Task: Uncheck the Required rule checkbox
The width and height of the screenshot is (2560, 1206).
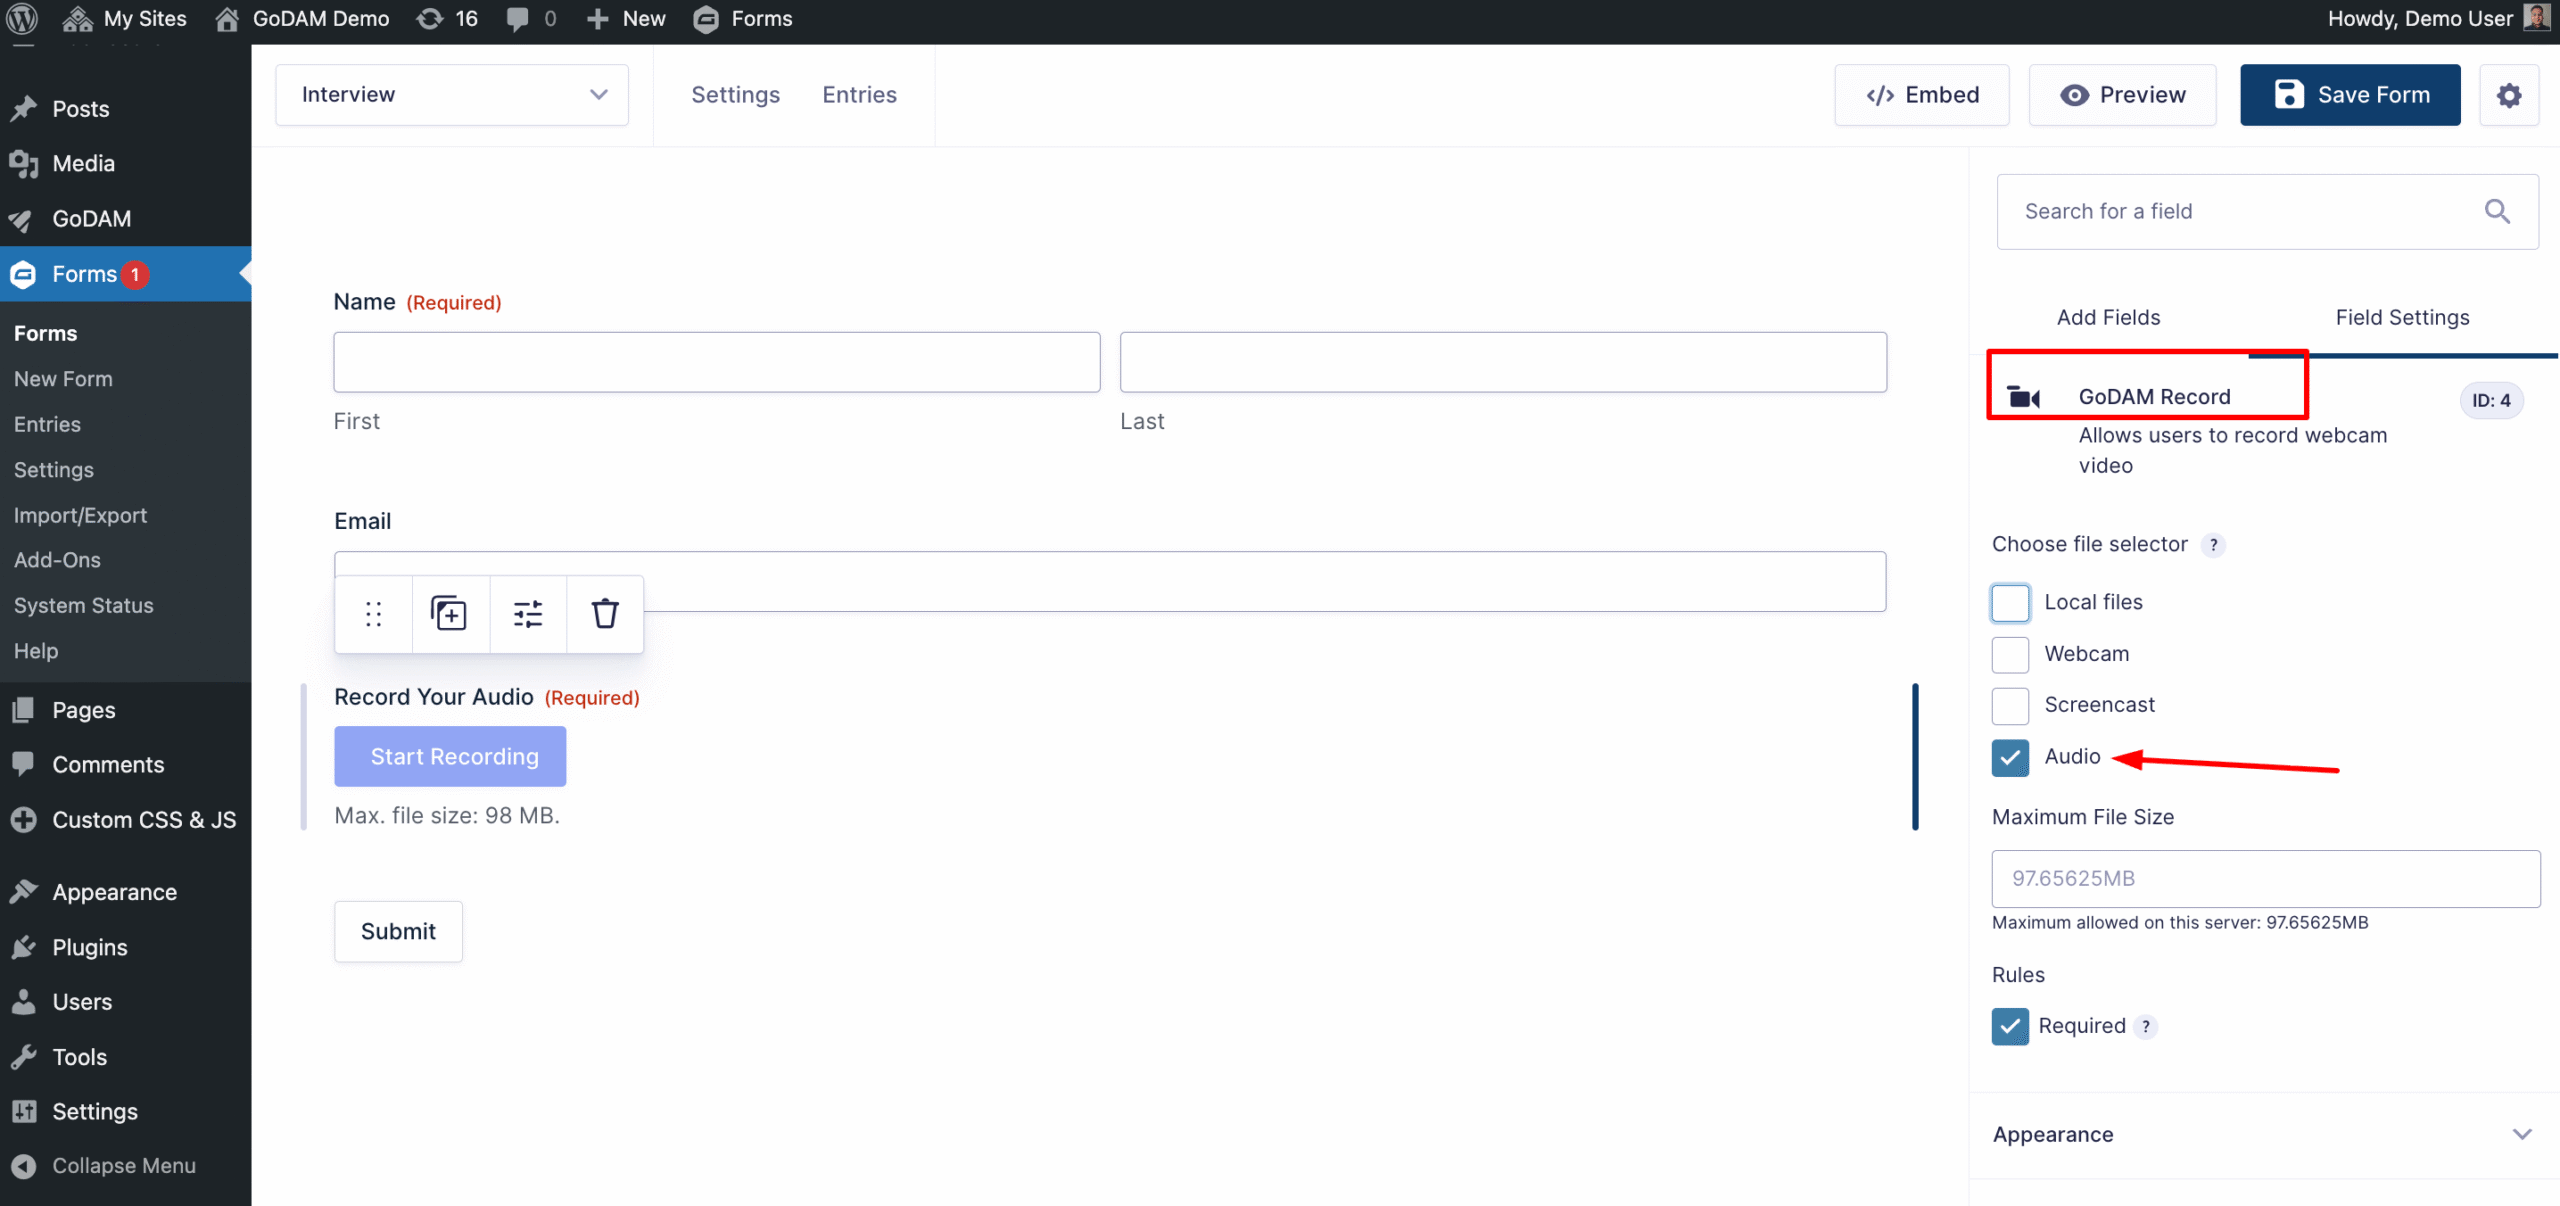Action: coord(2010,1025)
